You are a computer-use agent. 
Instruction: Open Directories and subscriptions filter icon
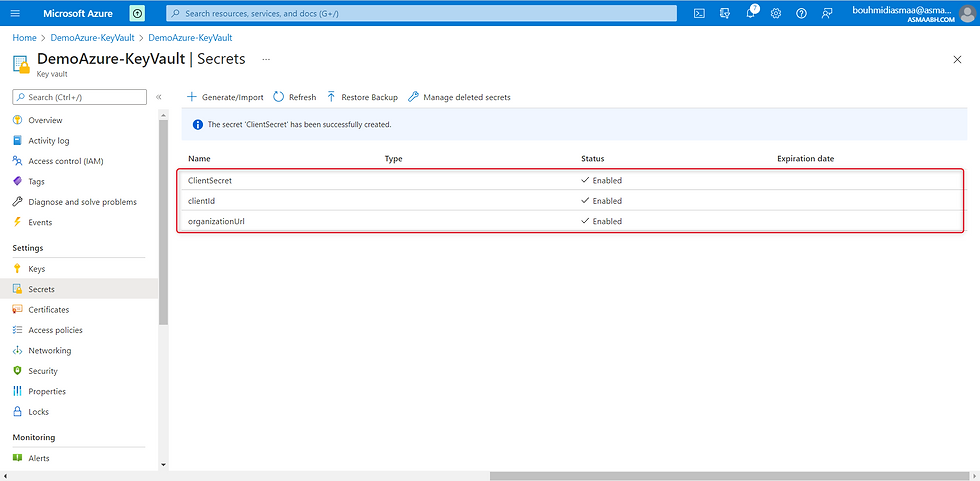coord(725,13)
